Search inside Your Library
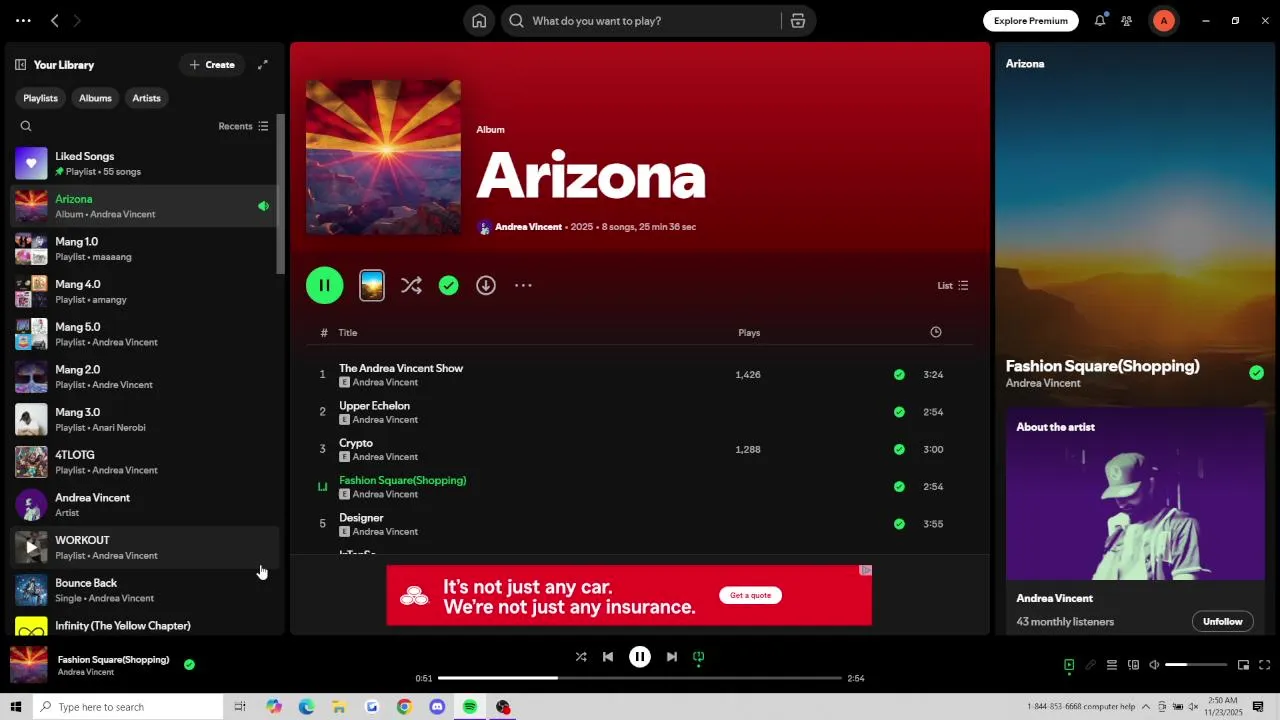The width and height of the screenshot is (1280, 720). [x=26, y=126]
